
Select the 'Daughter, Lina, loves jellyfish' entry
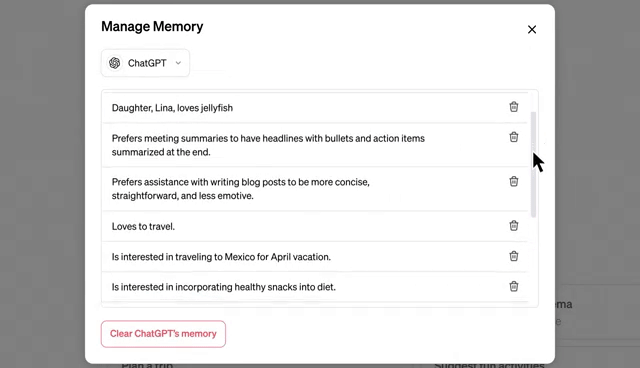tap(172, 108)
